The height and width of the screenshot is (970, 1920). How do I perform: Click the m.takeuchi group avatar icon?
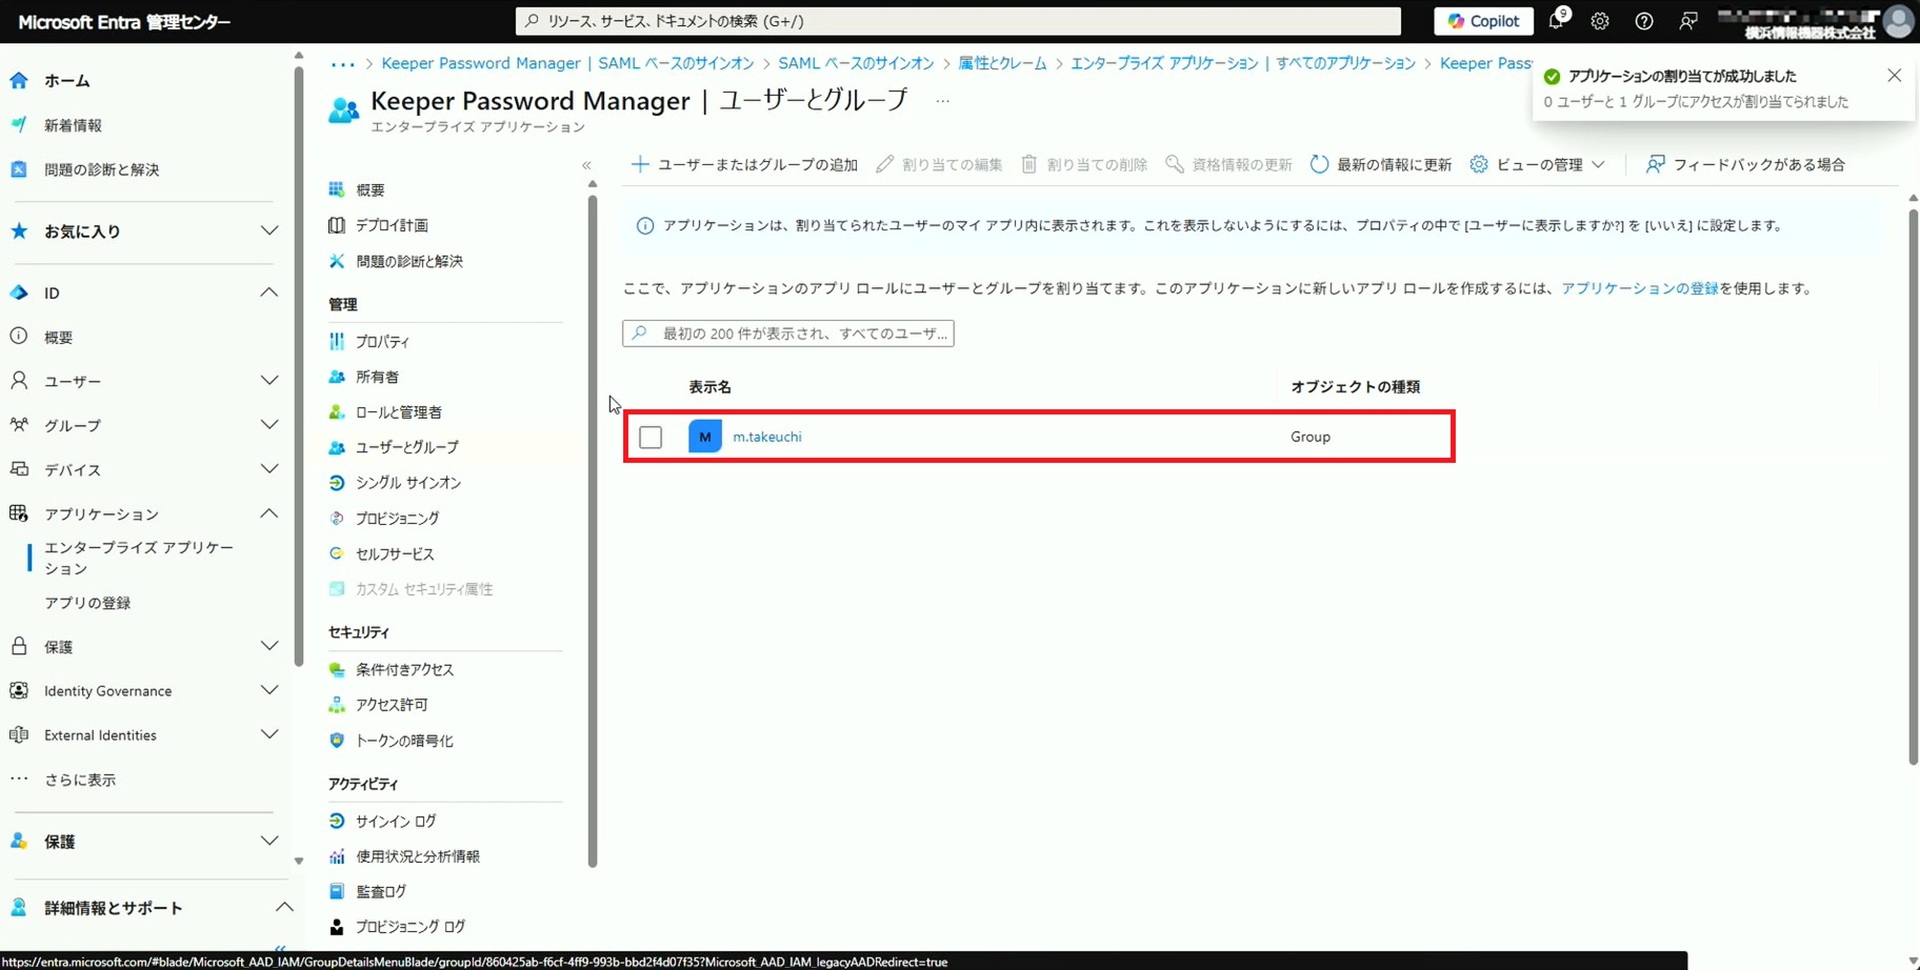click(x=705, y=437)
